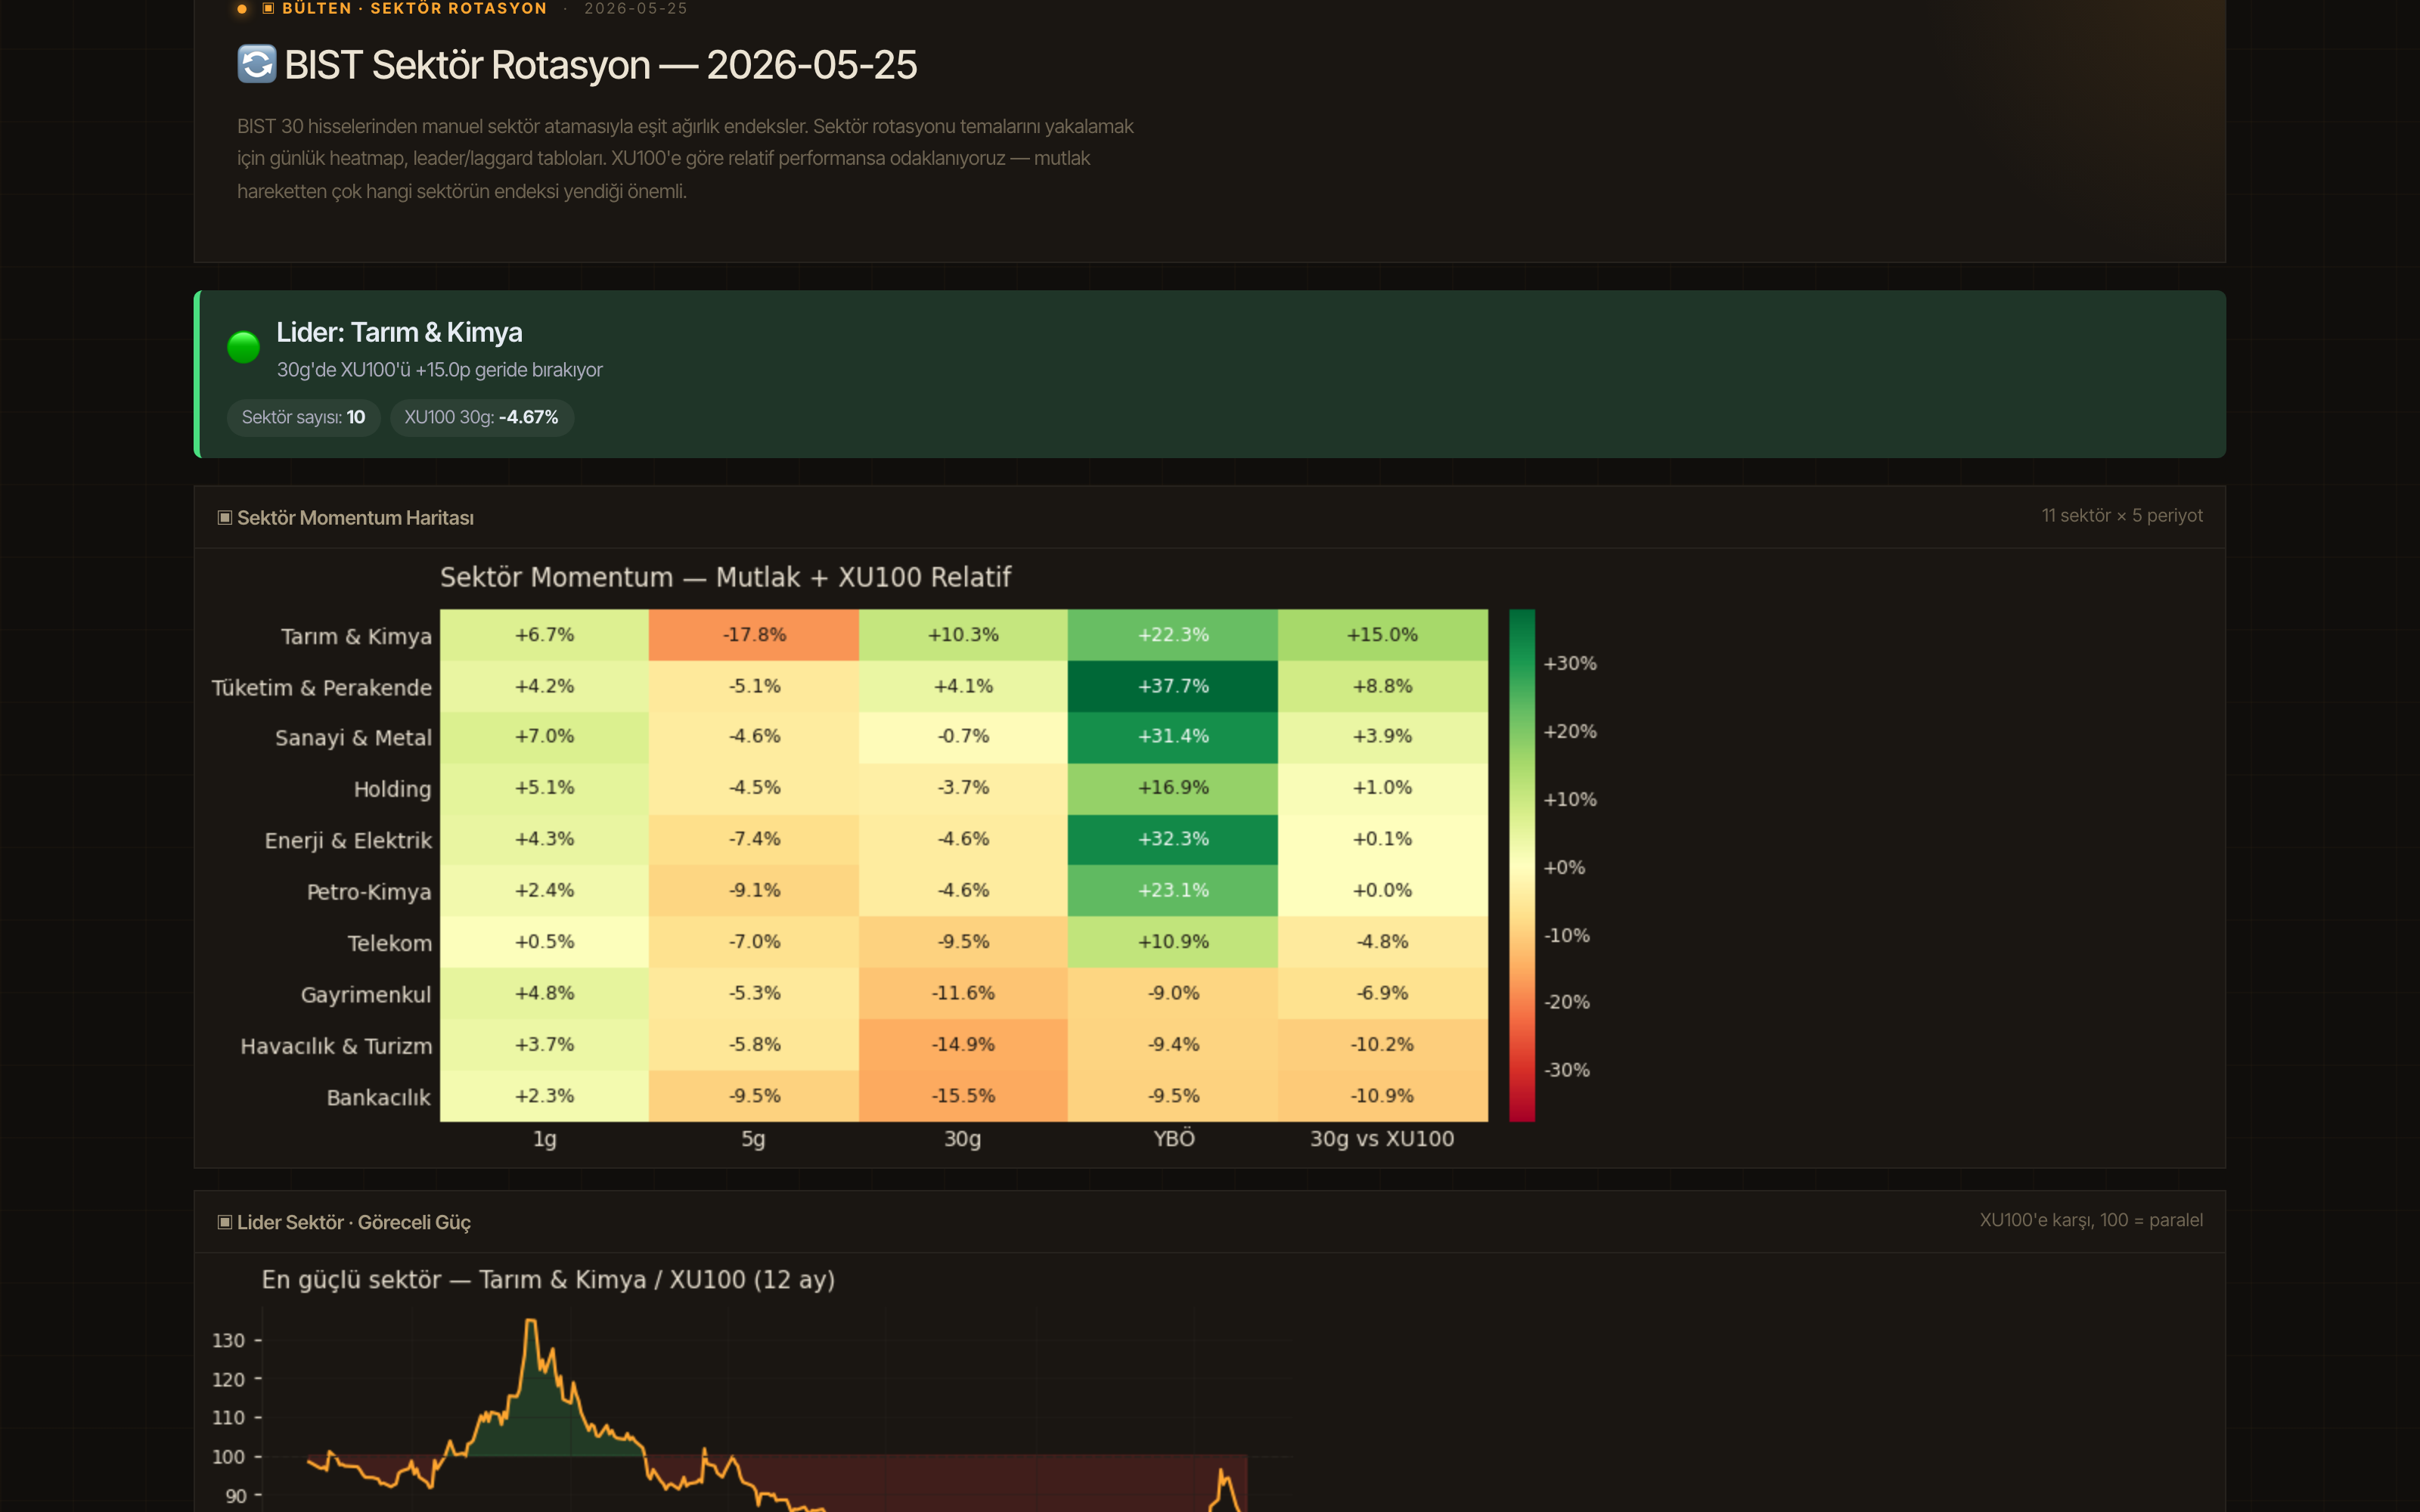Click the BIST Sektör Rotasyon page title
Viewport: 2420px width, 1512px height.
[x=600, y=65]
